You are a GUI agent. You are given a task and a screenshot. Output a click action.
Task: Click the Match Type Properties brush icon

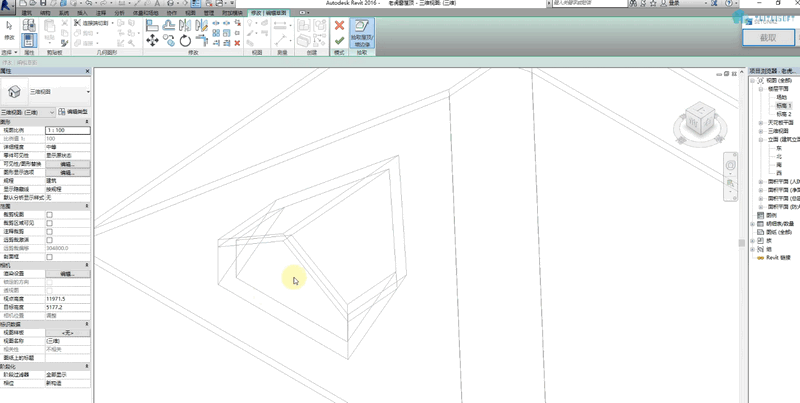click(64, 43)
